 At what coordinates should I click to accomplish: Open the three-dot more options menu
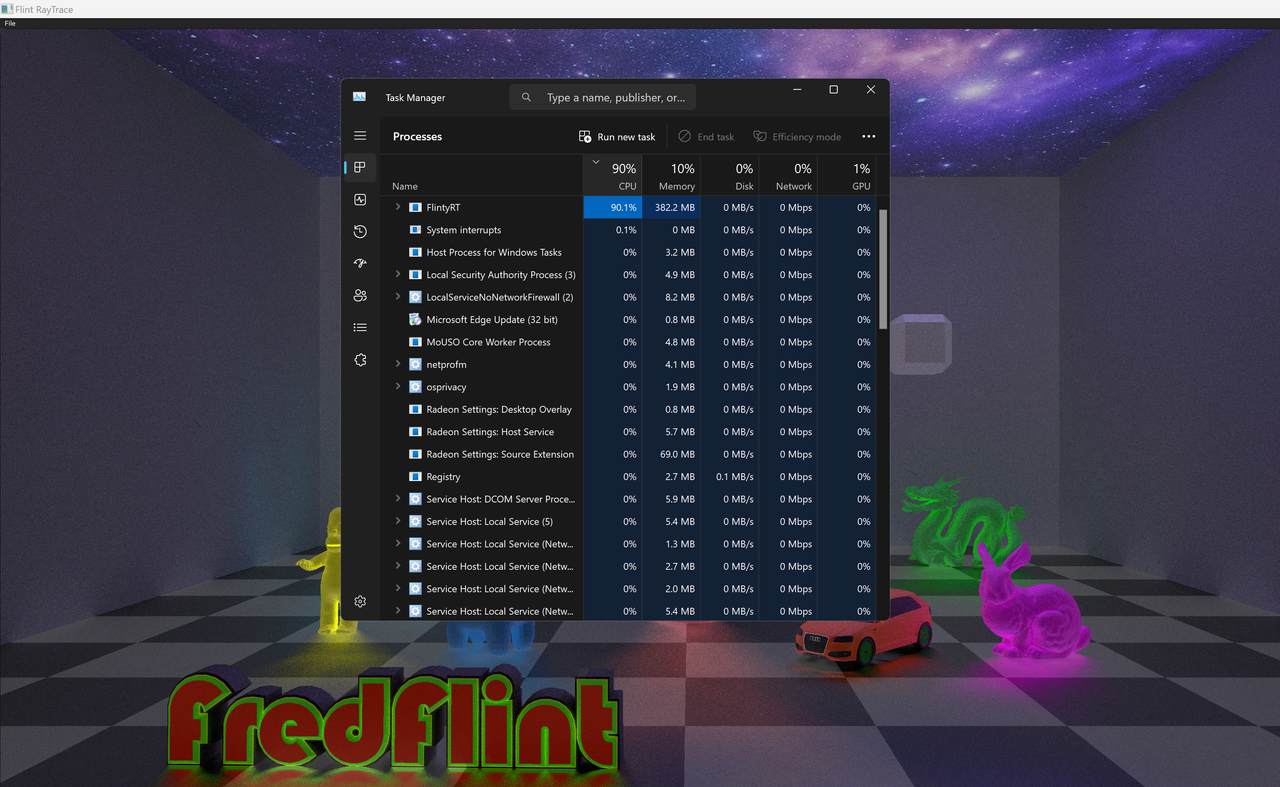pyautogui.click(x=868, y=137)
